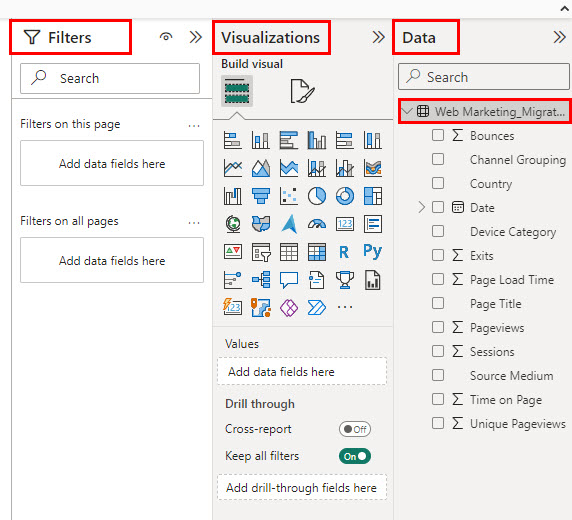The image size is (572, 520).
Task: Collapse the Web Marketing_Migrat... table
Action: [407, 111]
